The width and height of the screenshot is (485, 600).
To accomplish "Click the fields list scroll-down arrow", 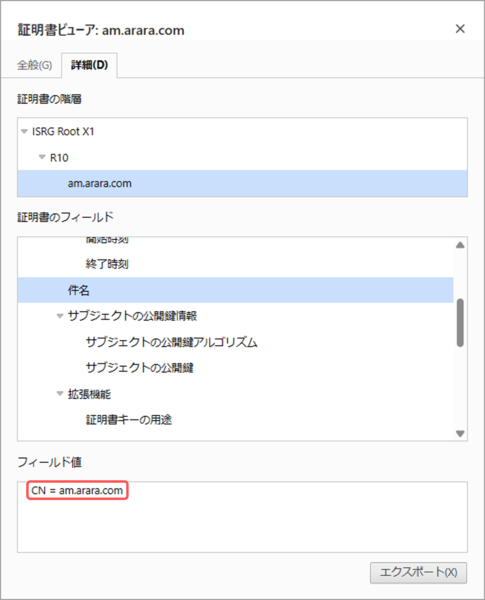I will tap(461, 434).
